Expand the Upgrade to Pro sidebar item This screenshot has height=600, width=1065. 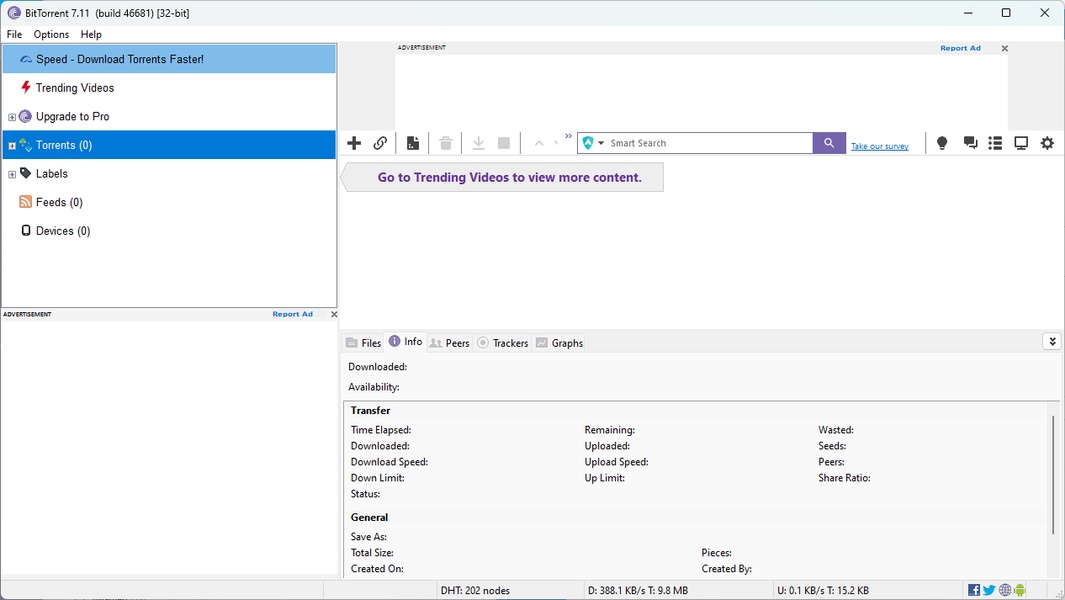pos(11,116)
